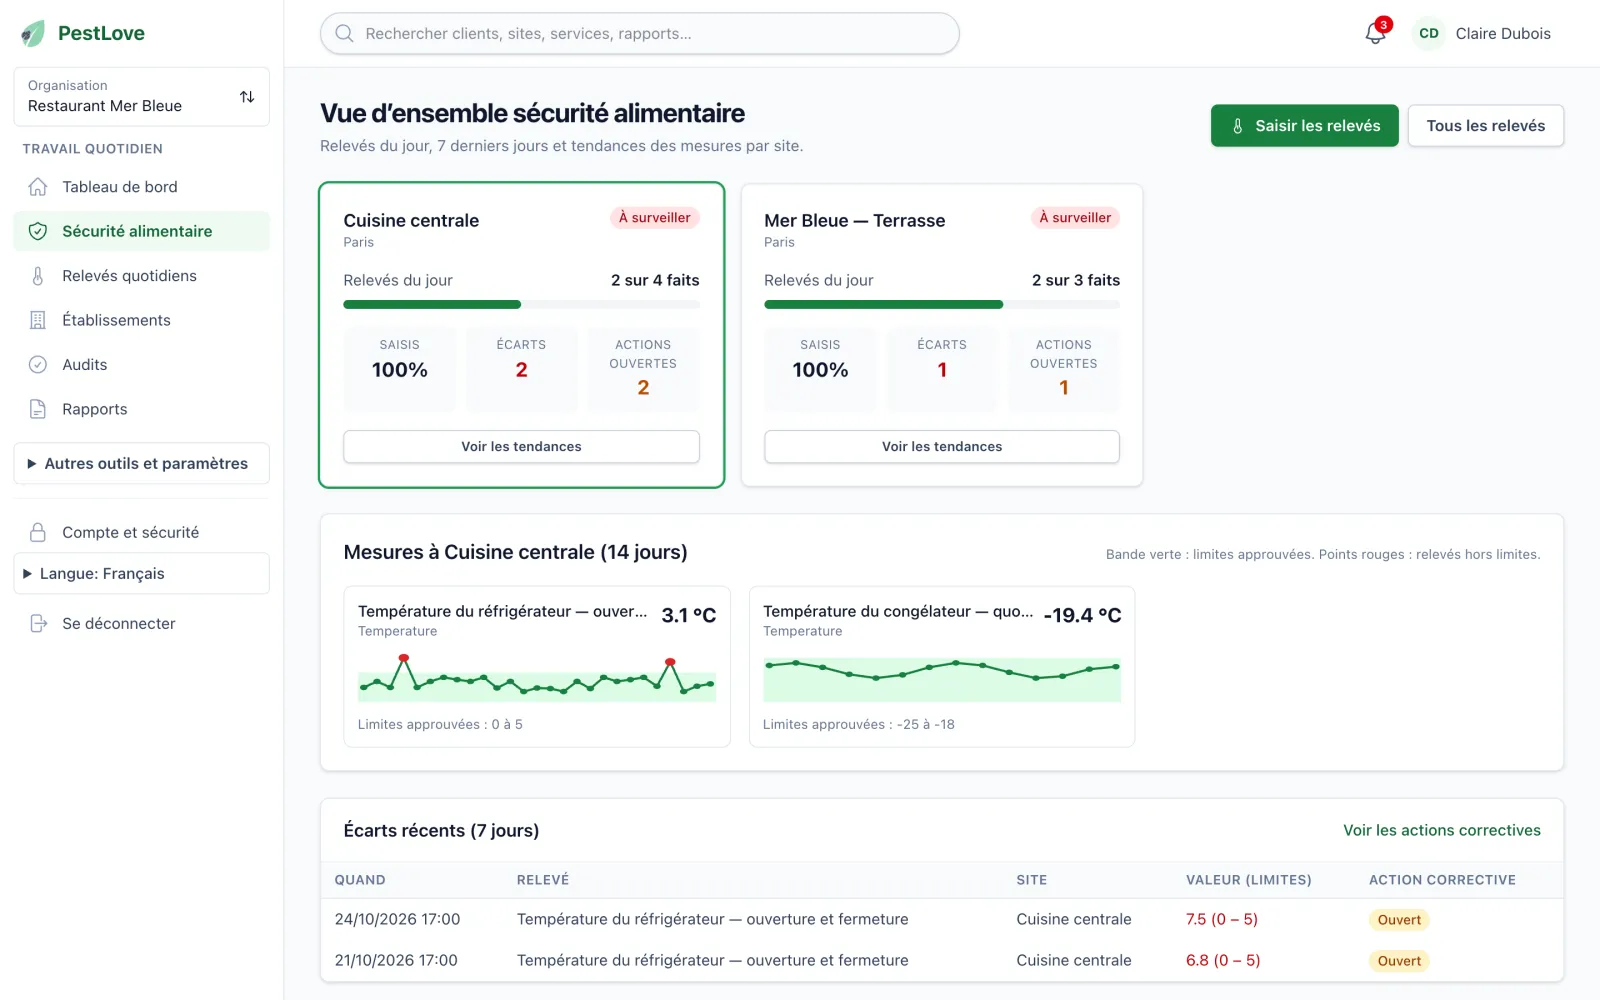Click the Se déconnecter logout icon
Viewport: 1600px width, 1000px height.
[x=38, y=623]
